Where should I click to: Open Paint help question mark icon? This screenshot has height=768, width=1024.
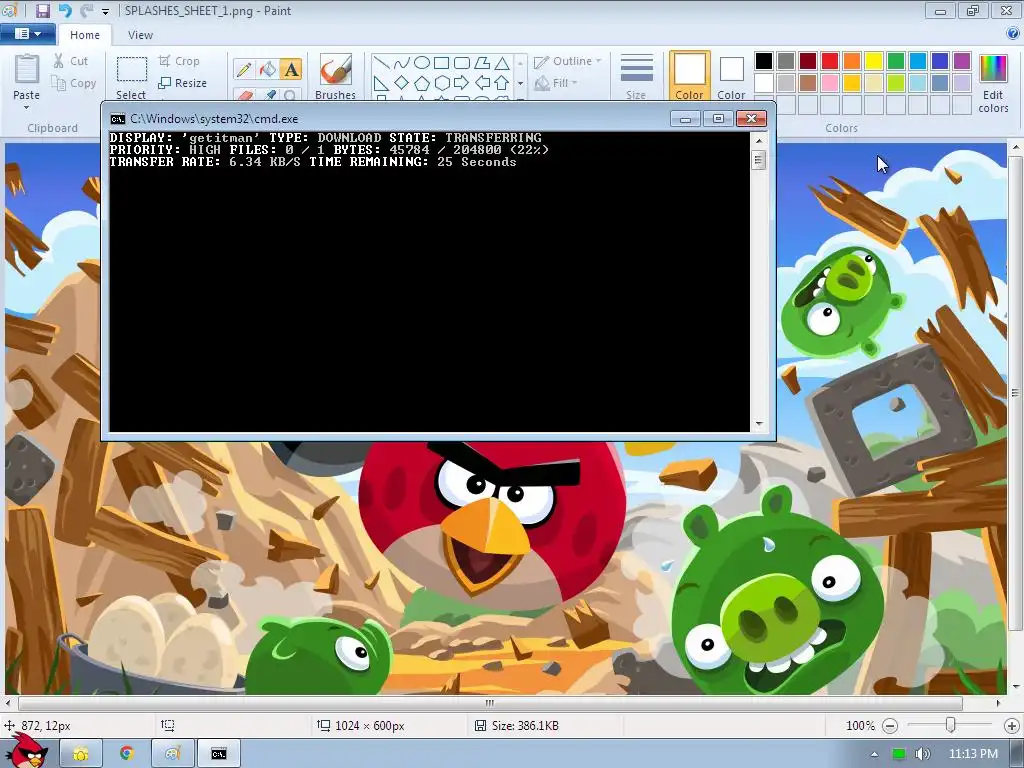(x=1014, y=34)
